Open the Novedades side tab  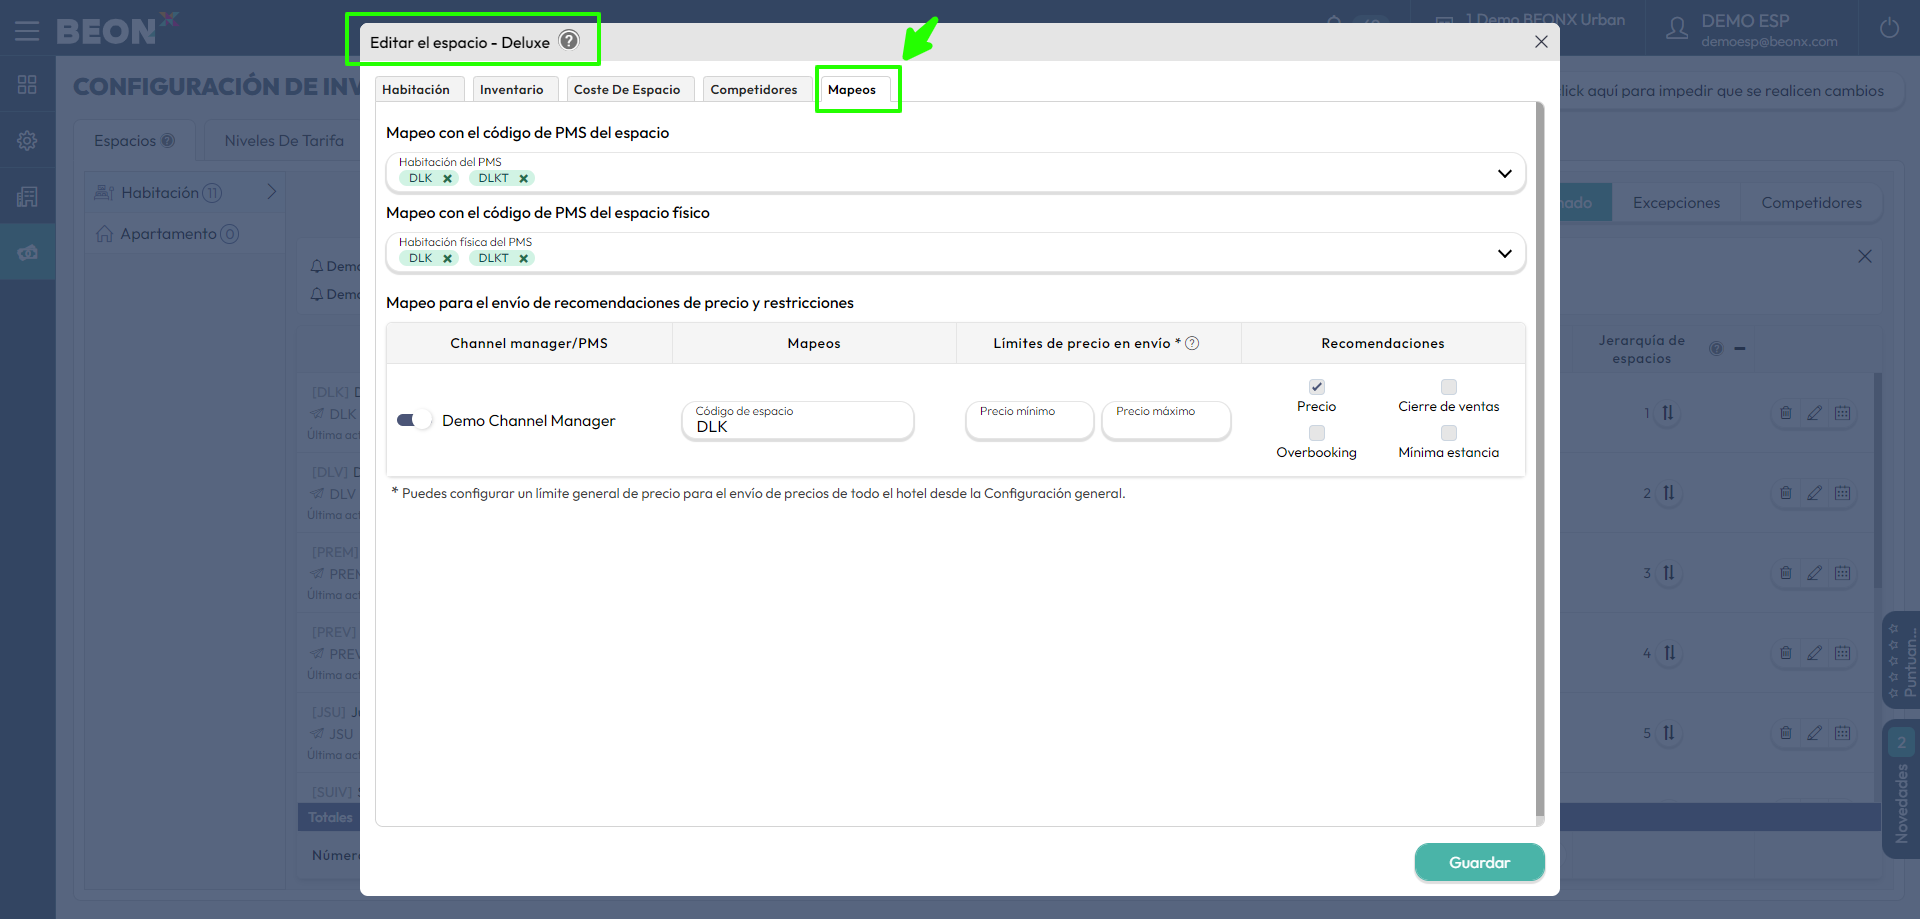[x=1901, y=790]
